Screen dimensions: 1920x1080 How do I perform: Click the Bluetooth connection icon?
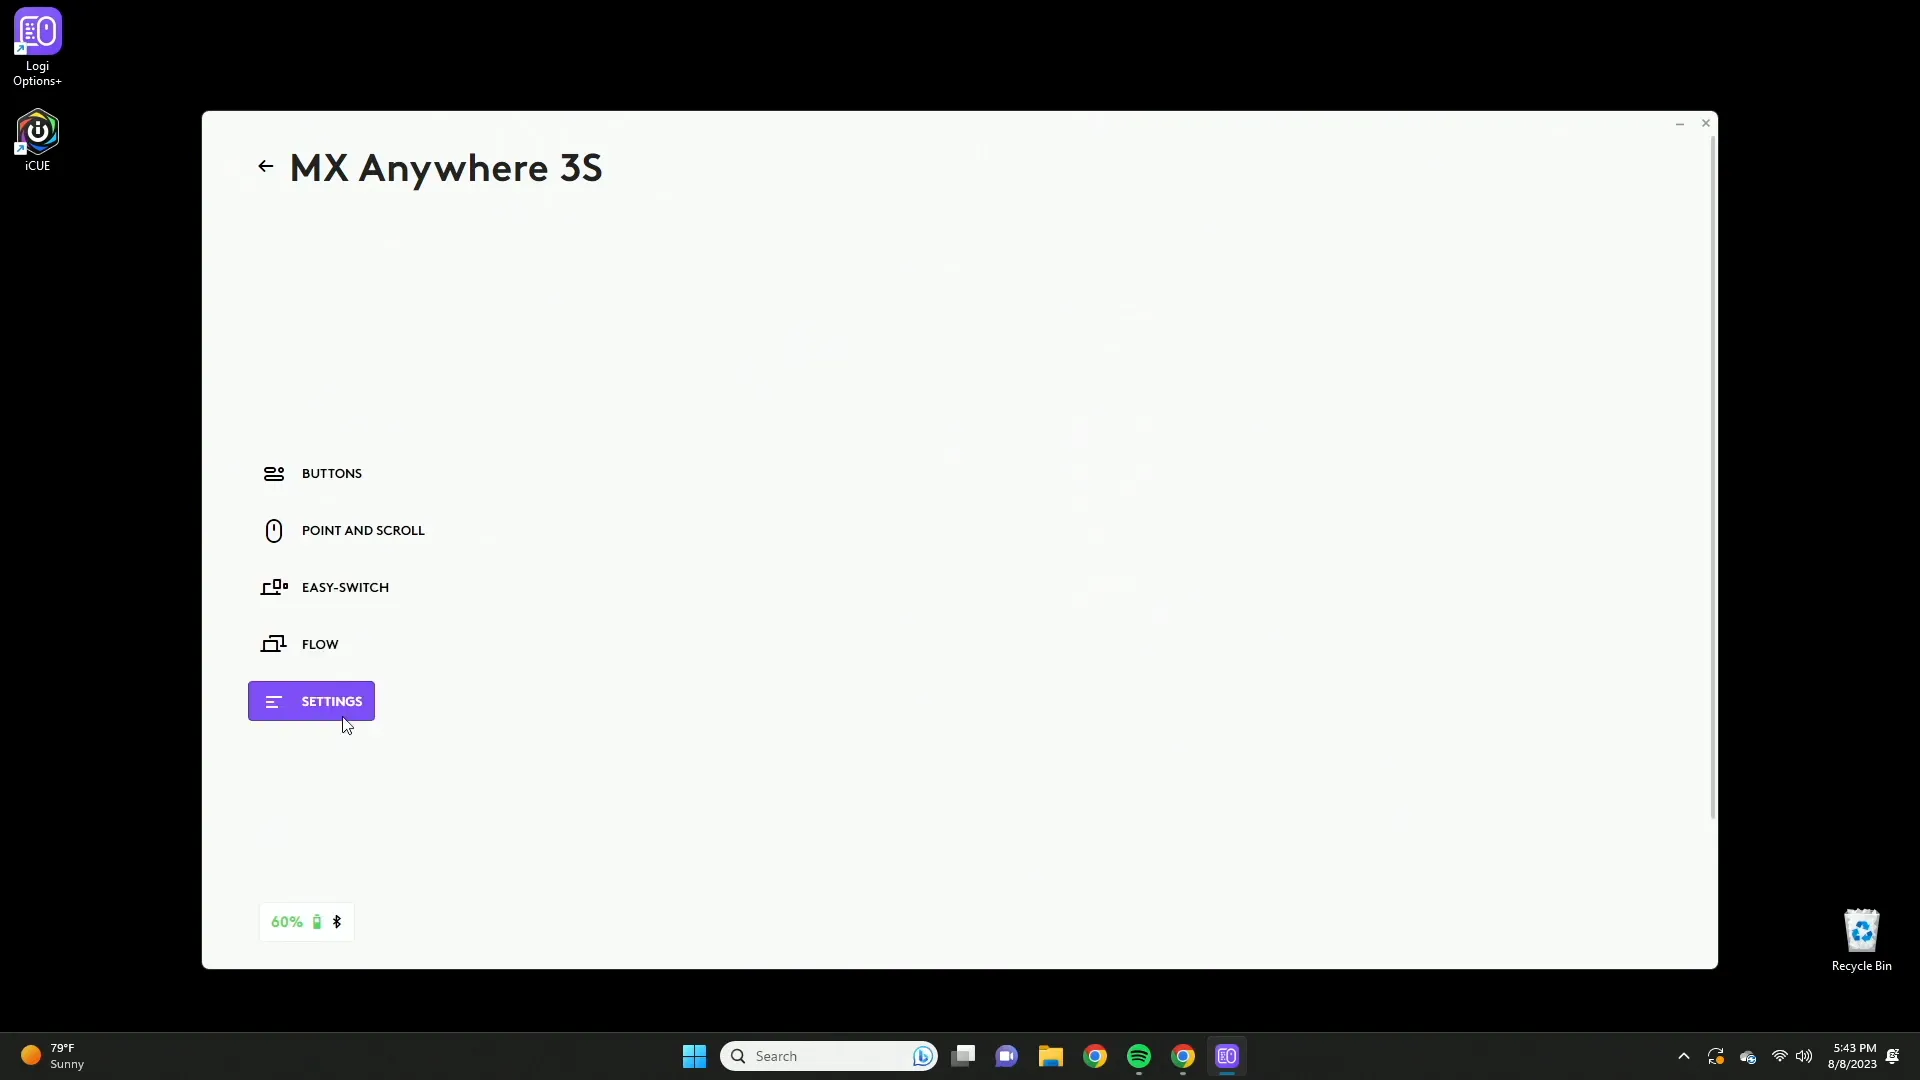coord(337,922)
